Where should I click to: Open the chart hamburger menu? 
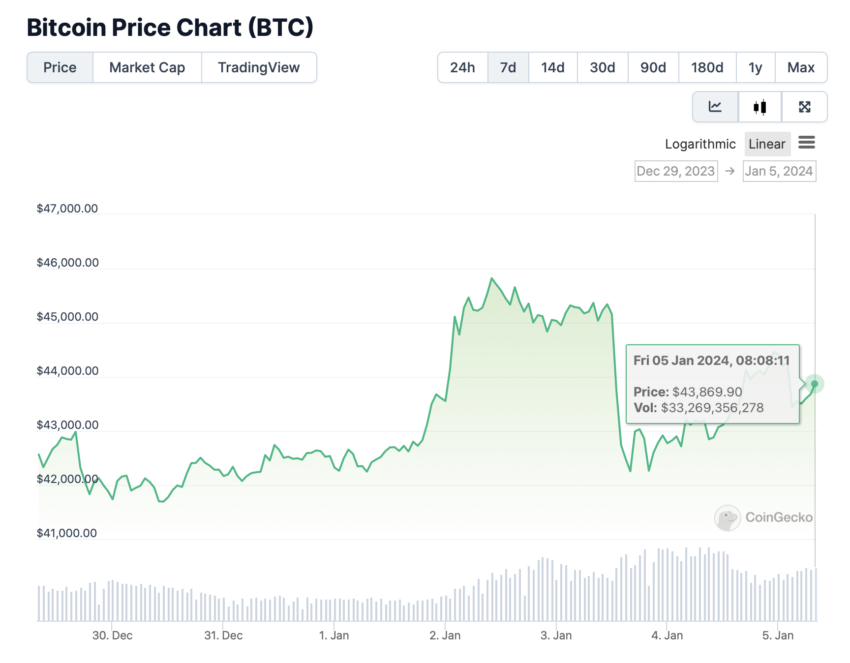pos(807,143)
